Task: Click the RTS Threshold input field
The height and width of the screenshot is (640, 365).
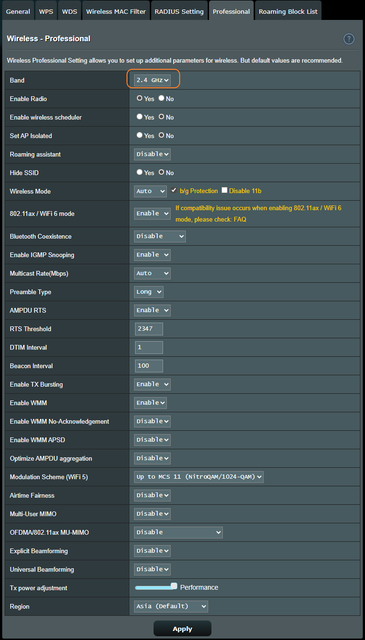Action: tap(149, 329)
